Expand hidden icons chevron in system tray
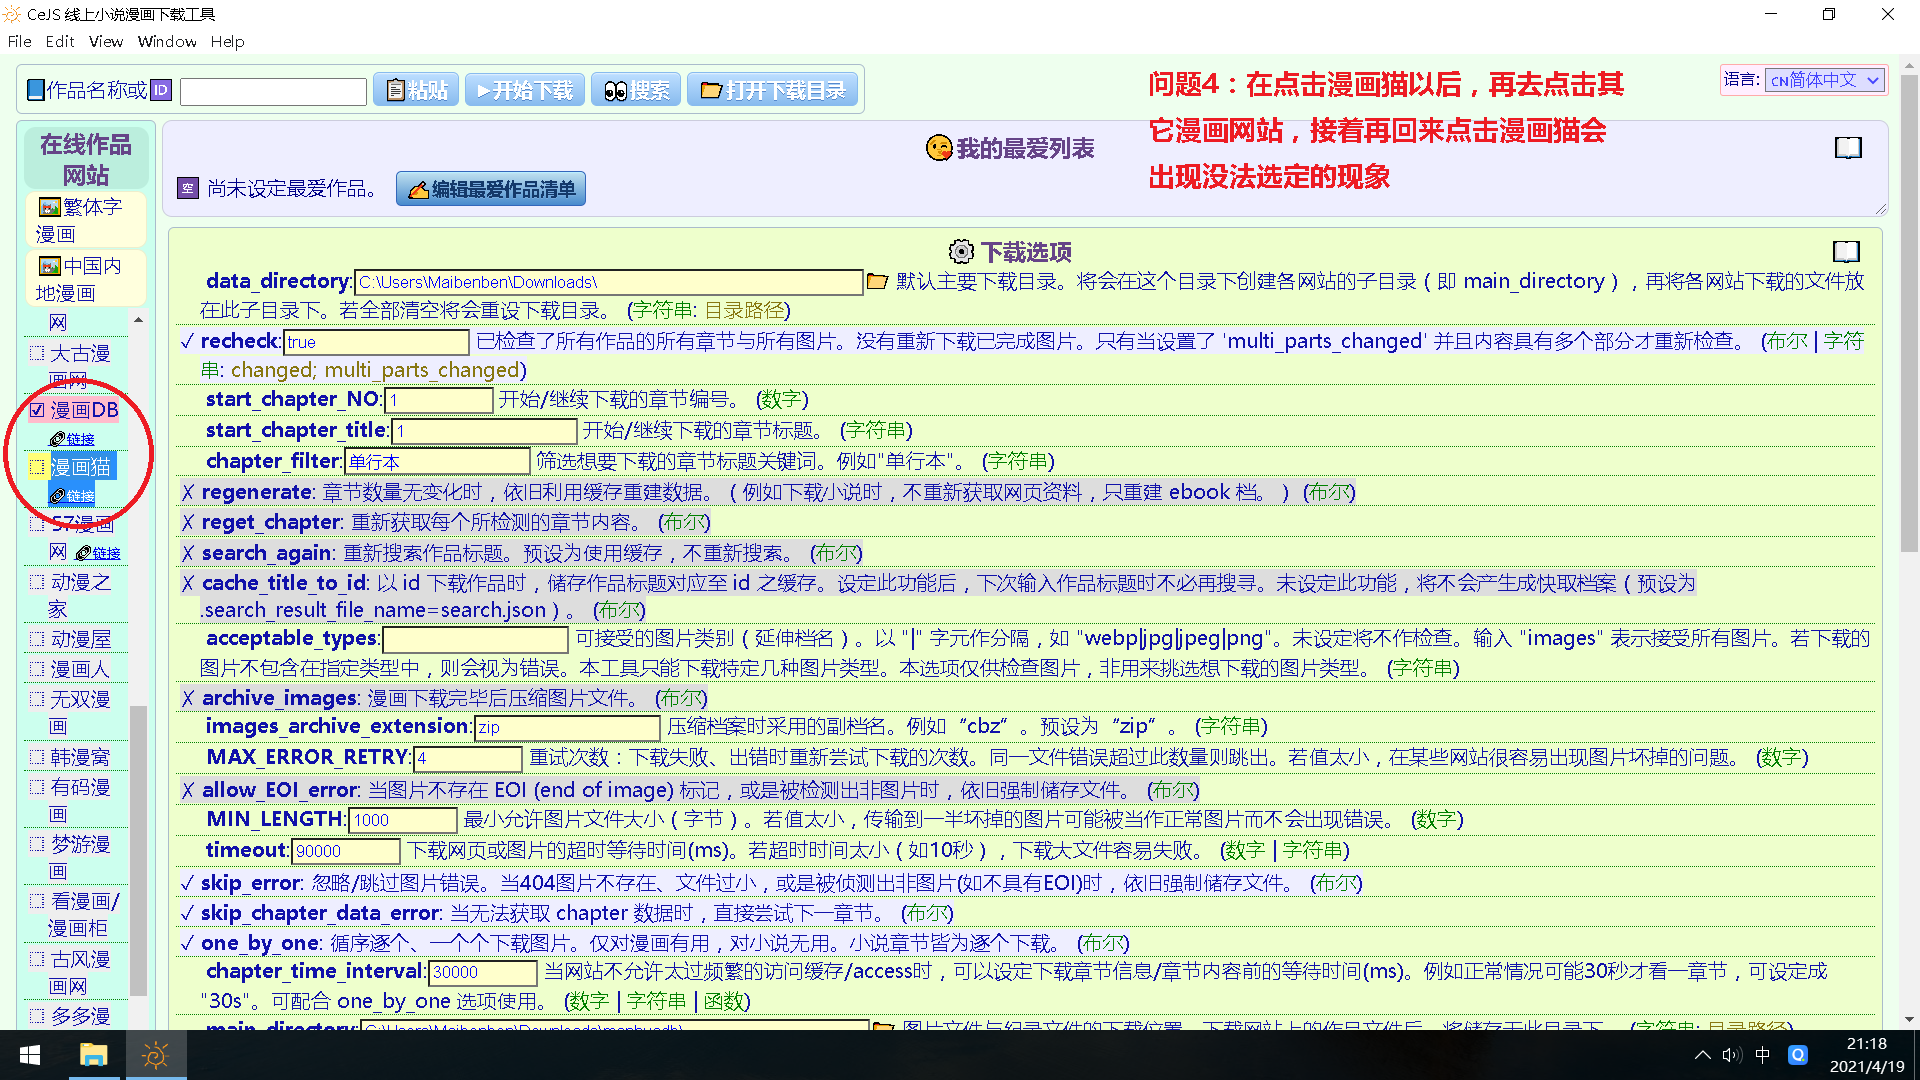 click(x=1702, y=1054)
